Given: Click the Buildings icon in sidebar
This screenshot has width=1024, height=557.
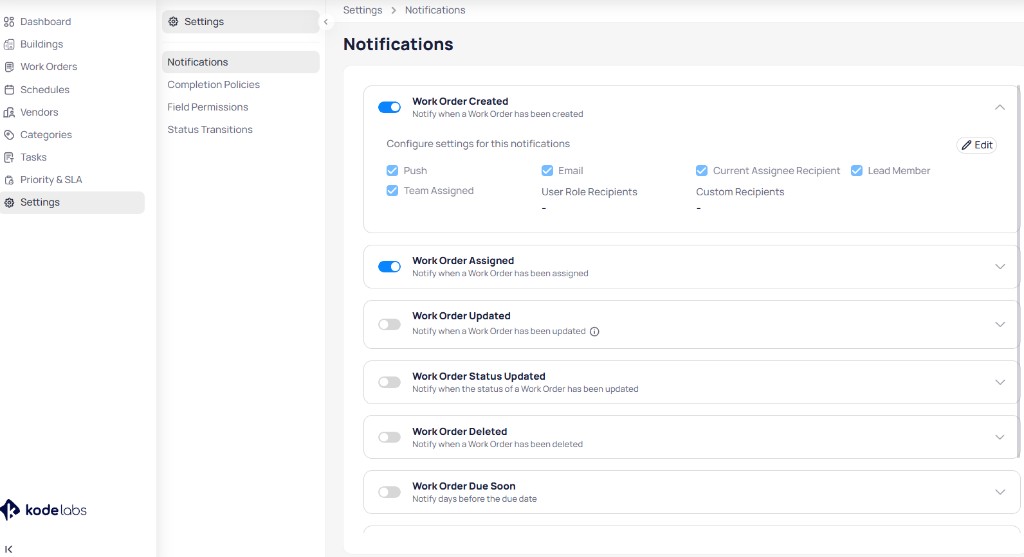Looking at the screenshot, I should point(8,44).
